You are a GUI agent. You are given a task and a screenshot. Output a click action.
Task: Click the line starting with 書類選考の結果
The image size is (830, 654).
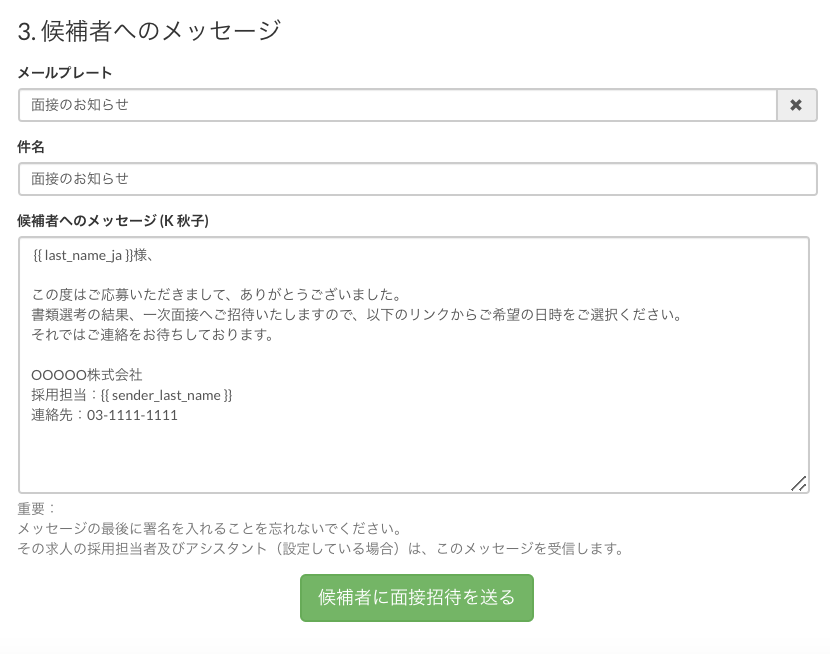(x=355, y=315)
